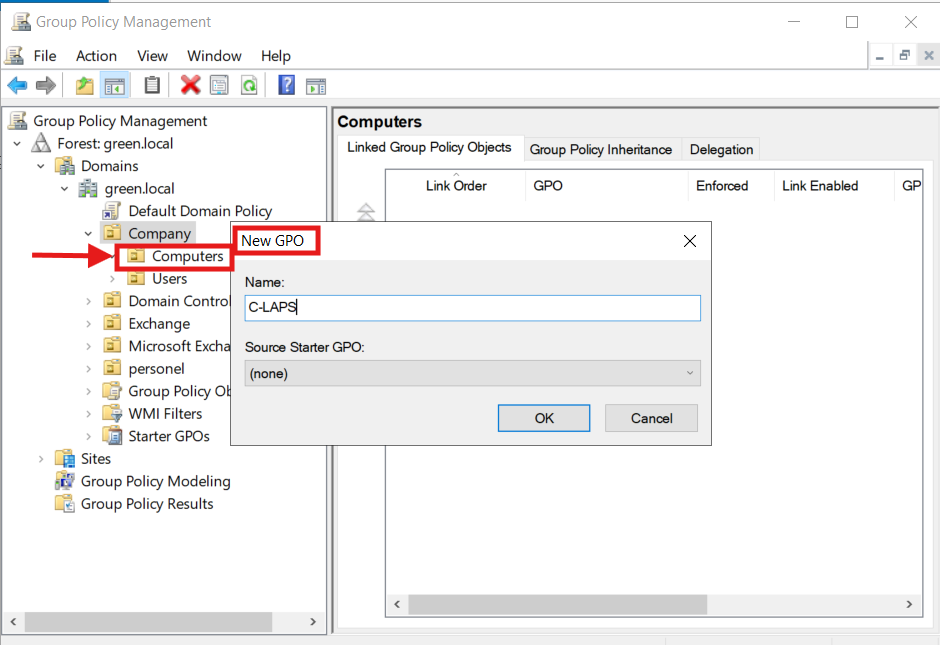Screen dimensions: 940x645
Task: Expand the Sites tree node
Action: coord(42,459)
